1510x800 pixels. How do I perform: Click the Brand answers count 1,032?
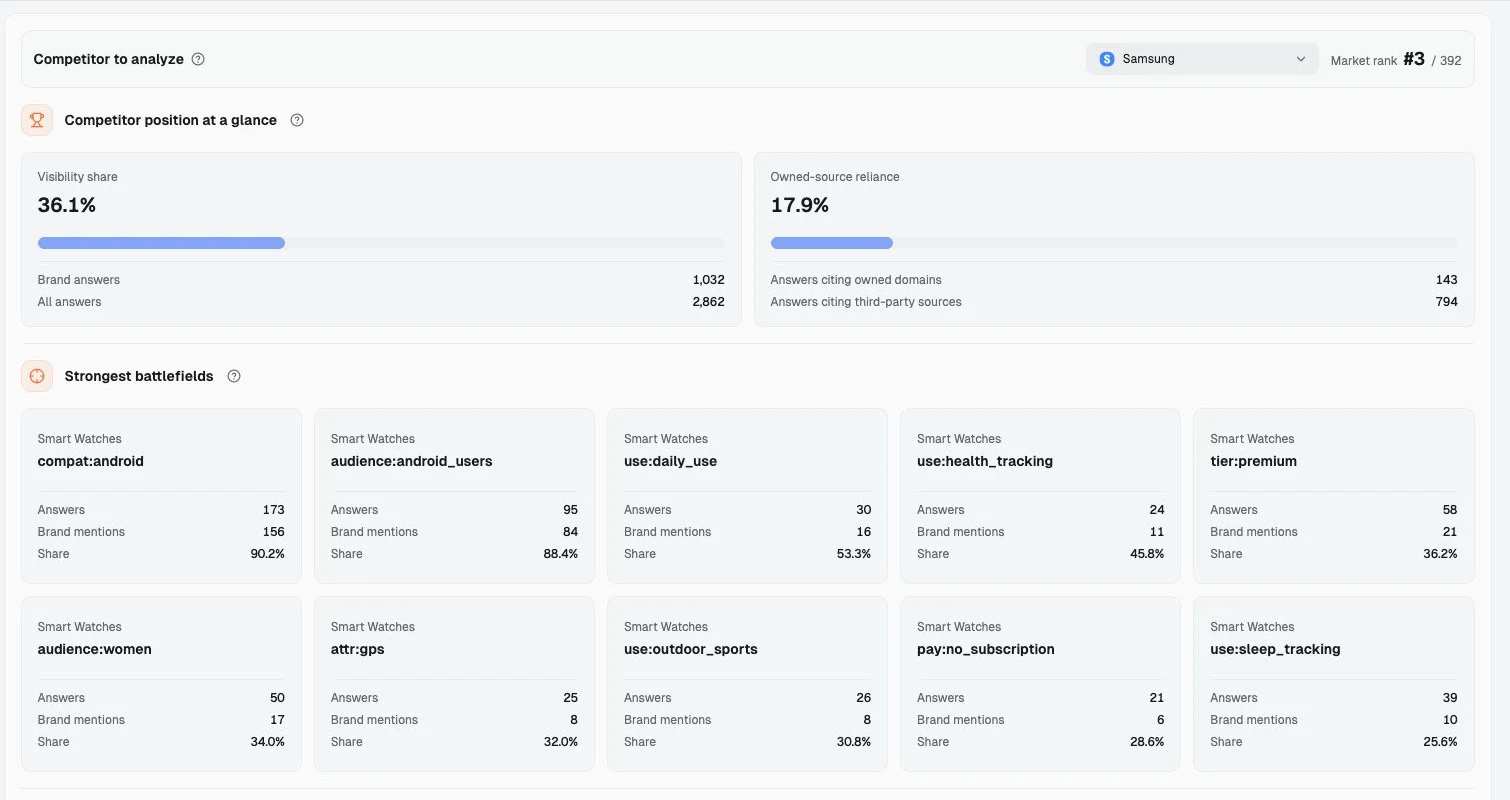click(x=708, y=280)
